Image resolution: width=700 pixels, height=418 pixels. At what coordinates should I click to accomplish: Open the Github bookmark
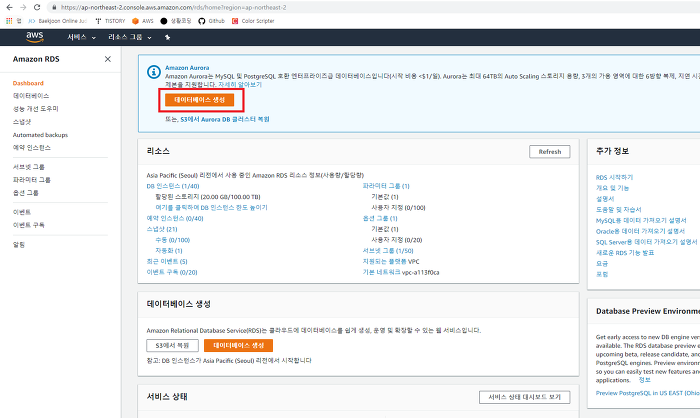pos(212,21)
